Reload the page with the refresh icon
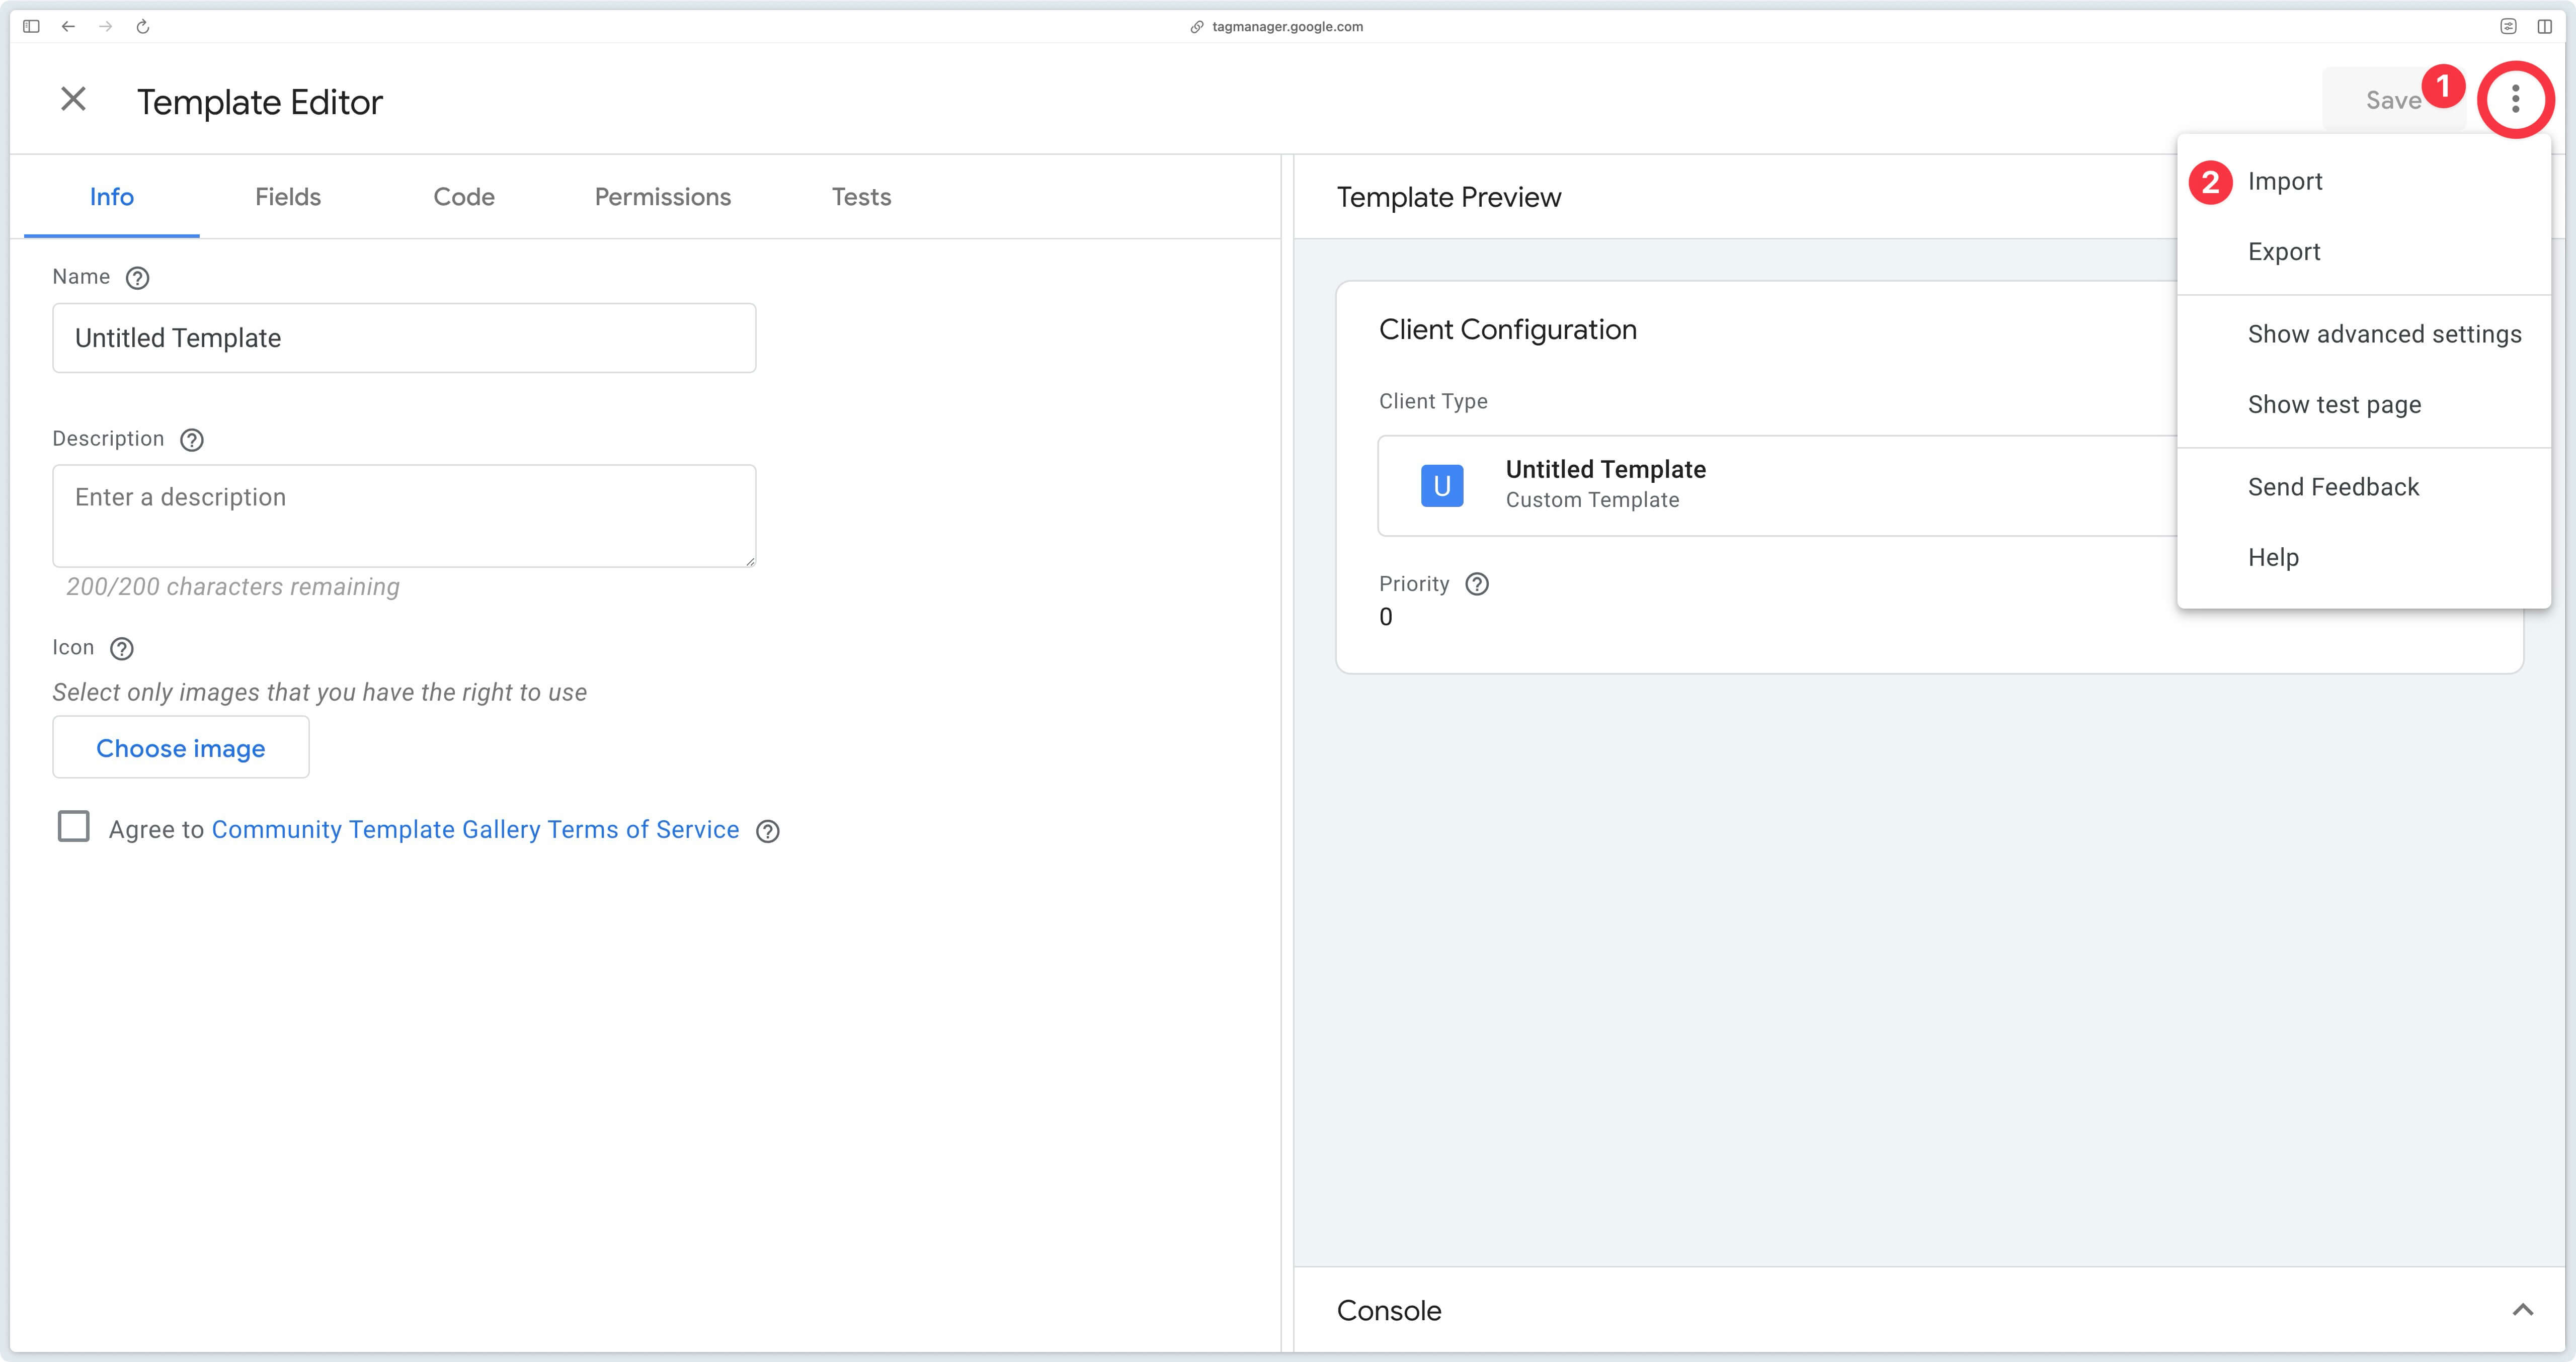Image resolution: width=2576 pixels, height=1362 pixels. coord(143,26)
